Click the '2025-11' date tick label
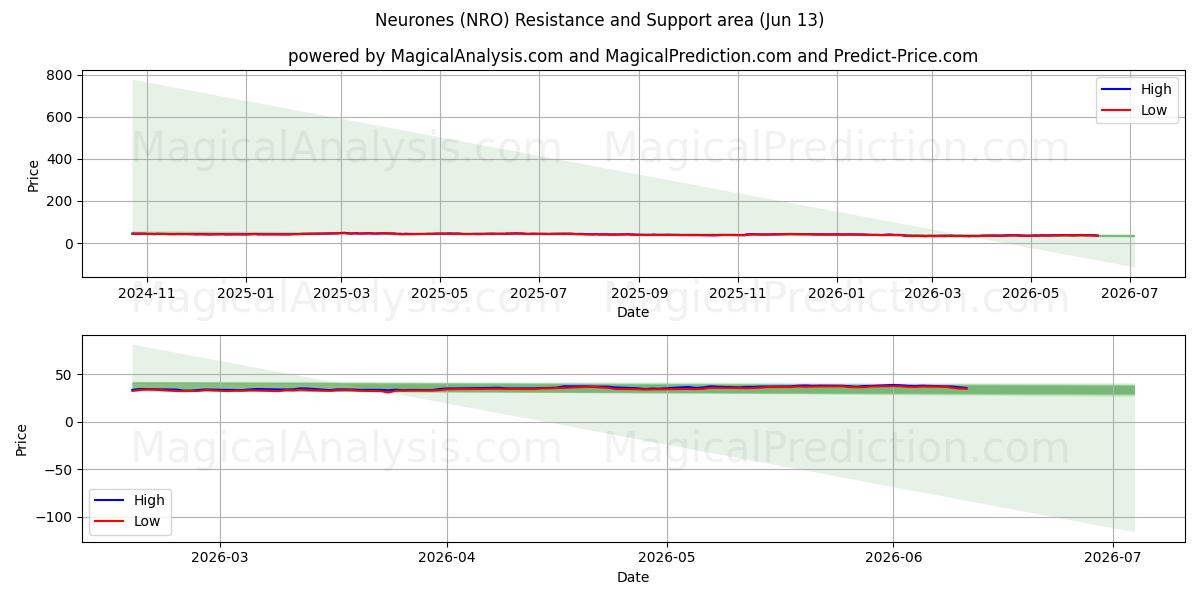Image resolution: width=1200 pixels, height=600 pixels. pyautogui.click(x=738, y=293)
